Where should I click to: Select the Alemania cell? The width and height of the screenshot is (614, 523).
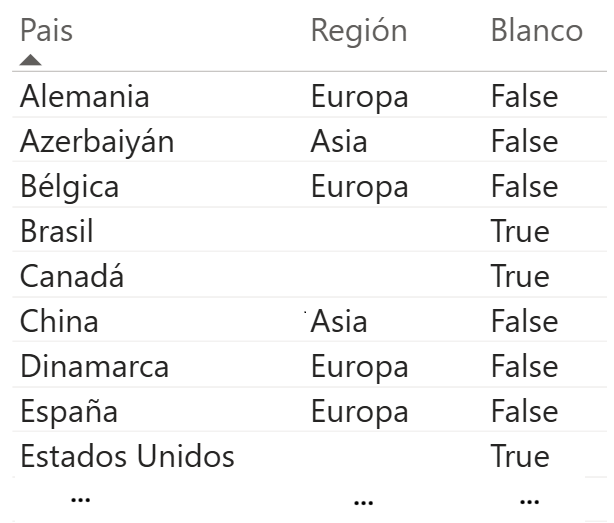click(85, 97)
